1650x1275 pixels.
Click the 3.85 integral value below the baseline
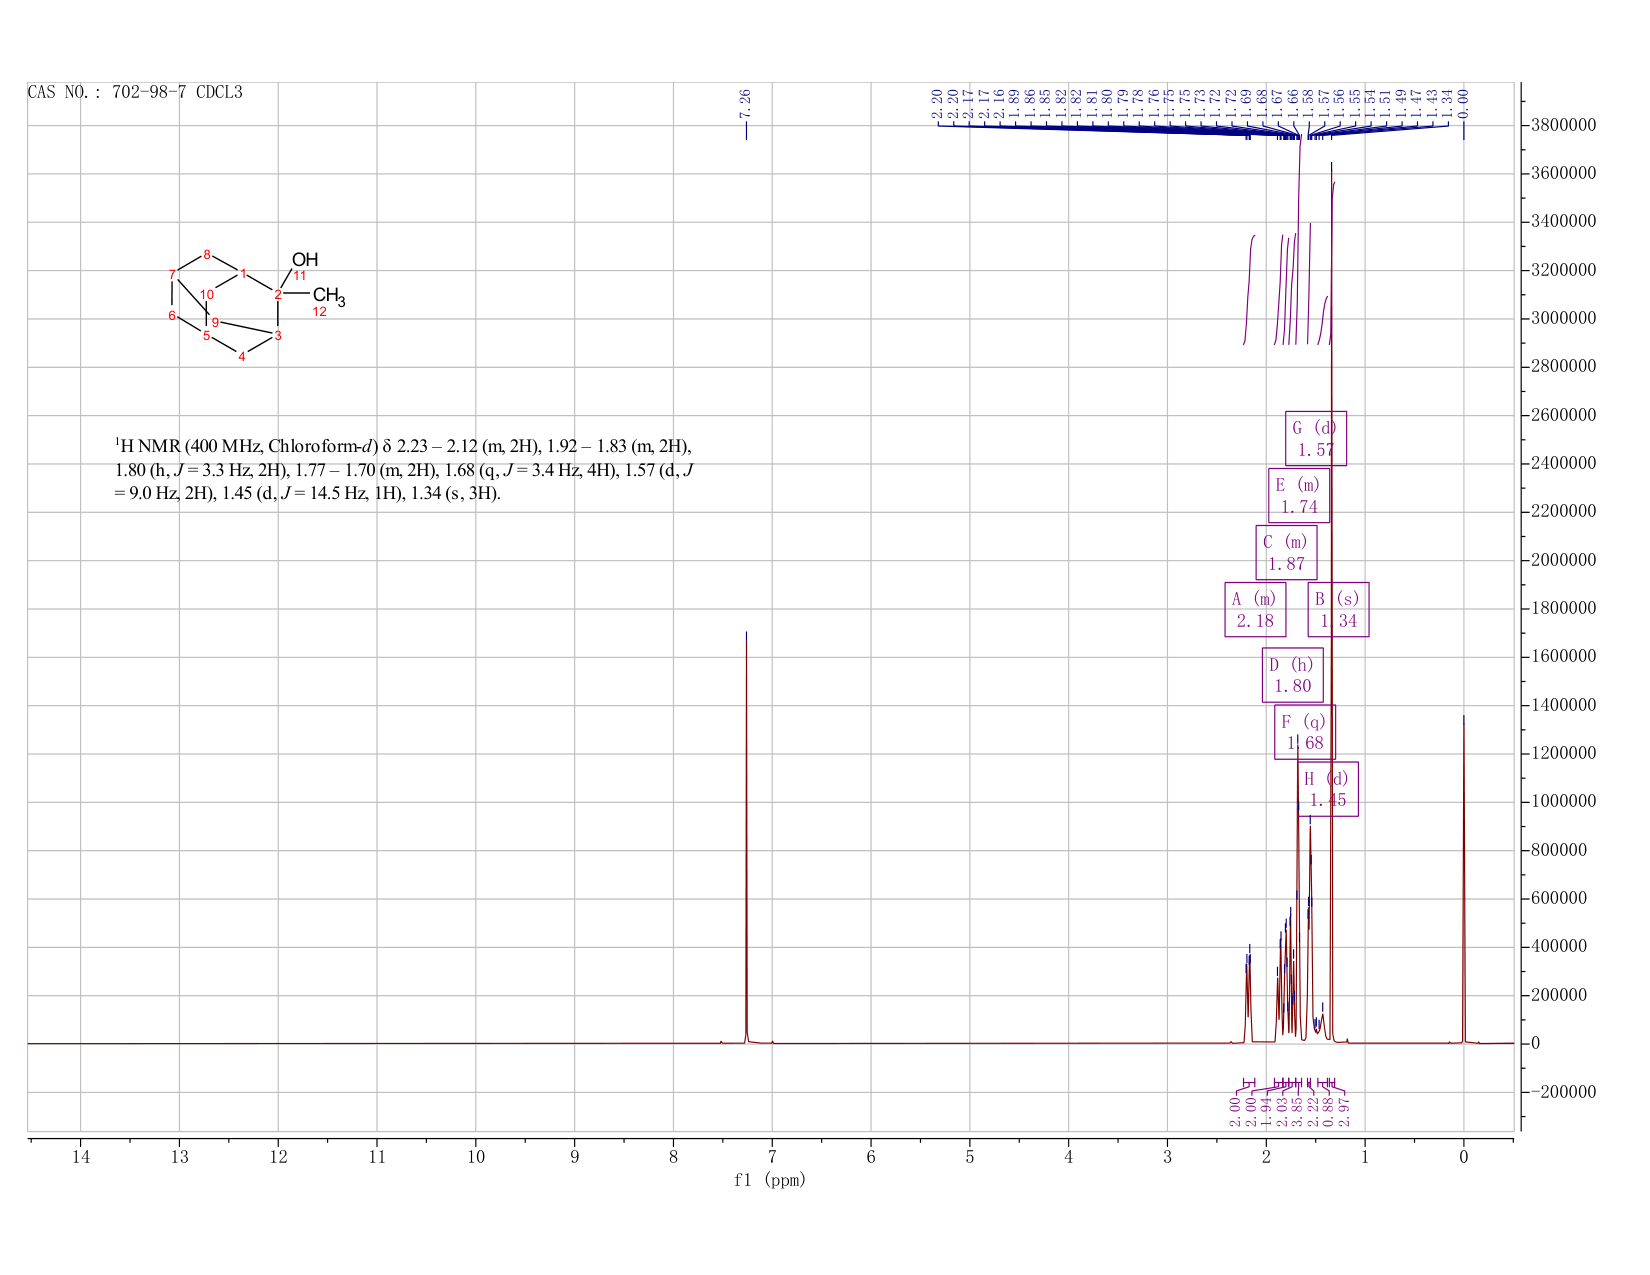point(1297,1110)
